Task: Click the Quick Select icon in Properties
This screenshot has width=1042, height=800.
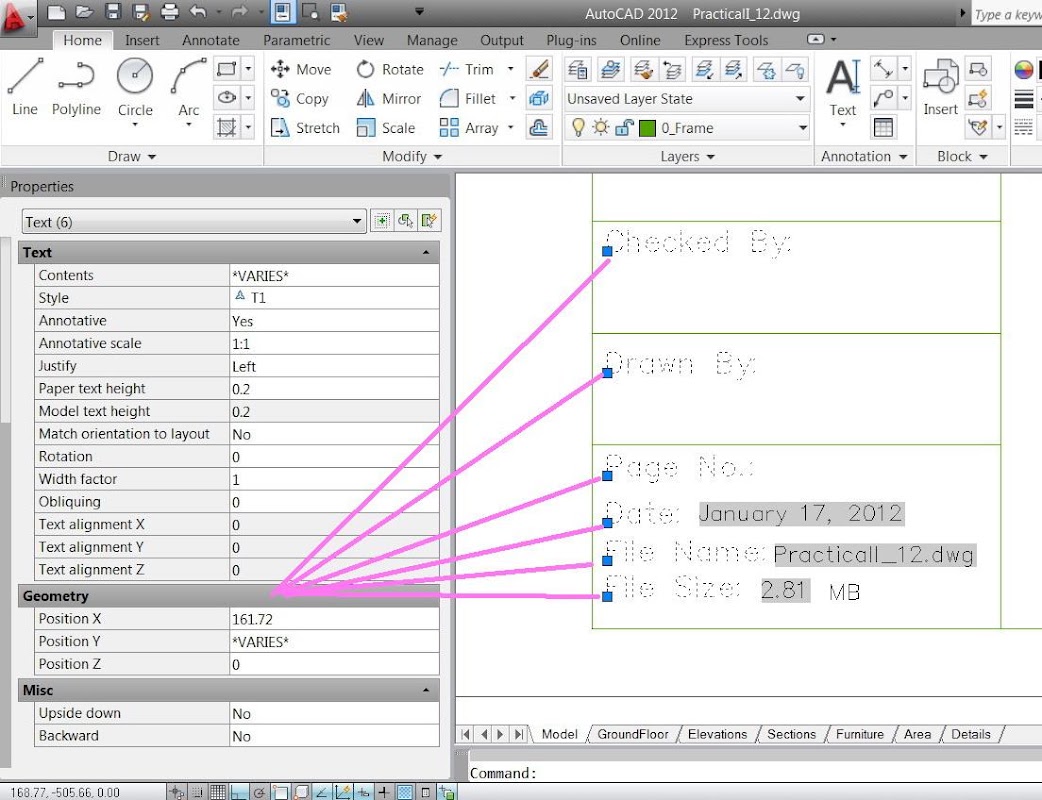Action: tap(429, 221)
